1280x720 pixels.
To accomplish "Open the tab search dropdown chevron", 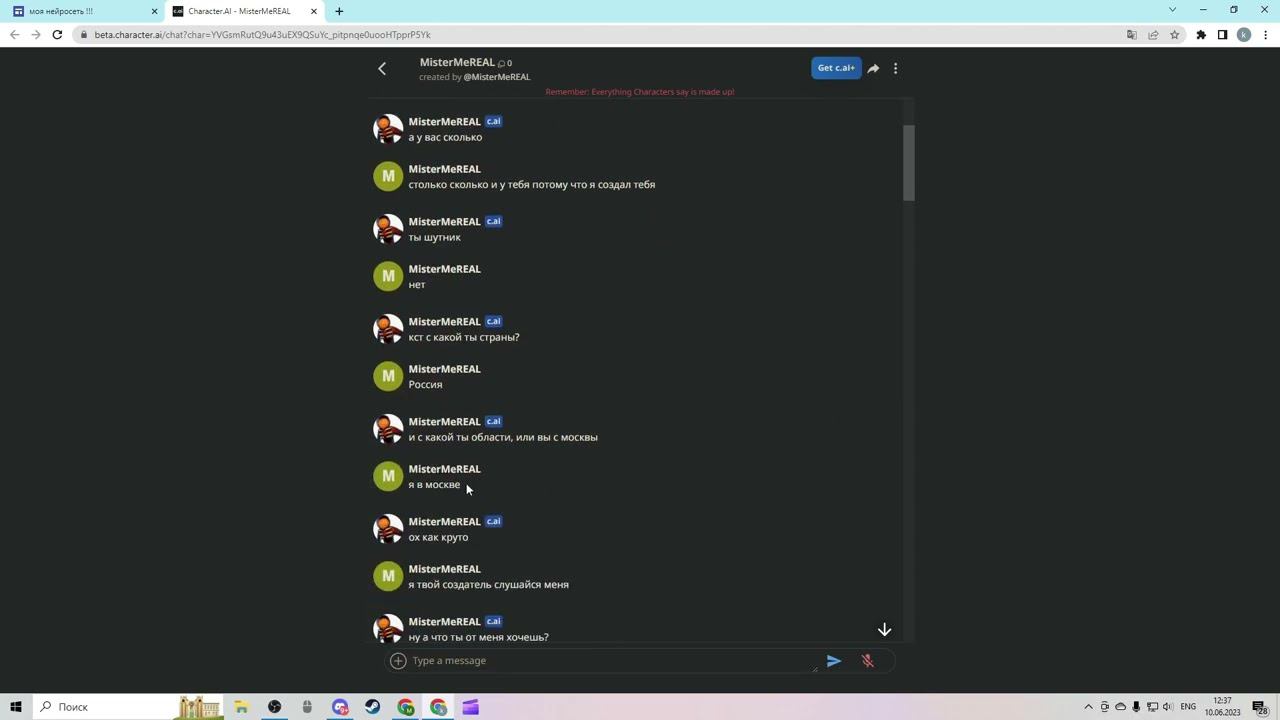I will point(1172,10).
